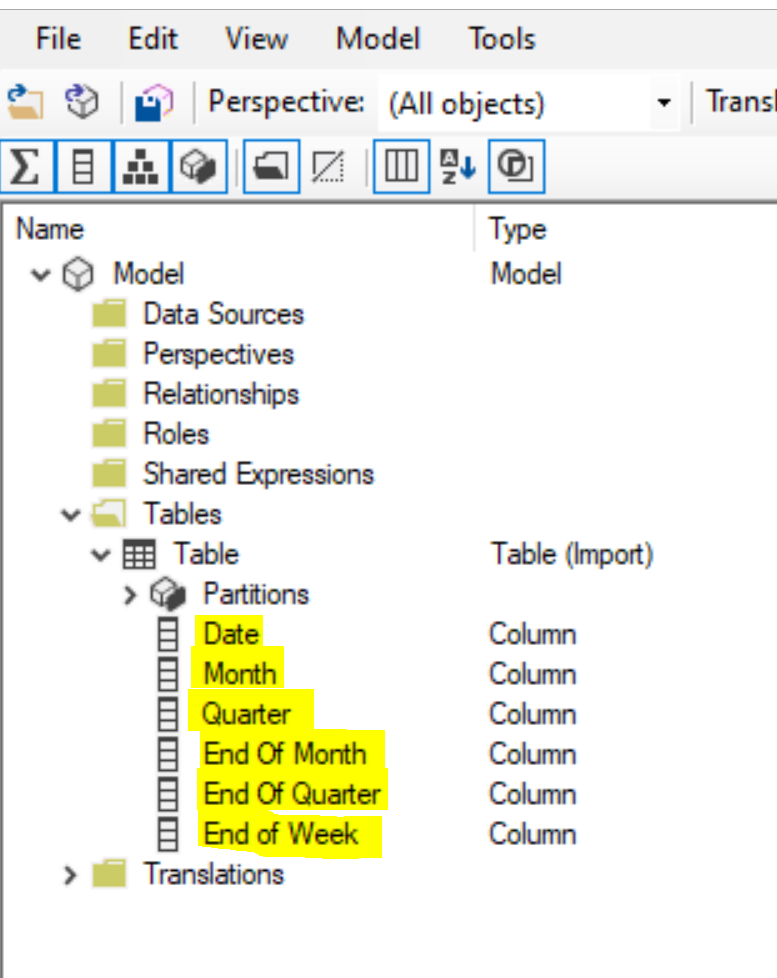Click the Tables open folder icon
Image resolution: width=777 pixels, height=978 pixels.
pos(109,514)
